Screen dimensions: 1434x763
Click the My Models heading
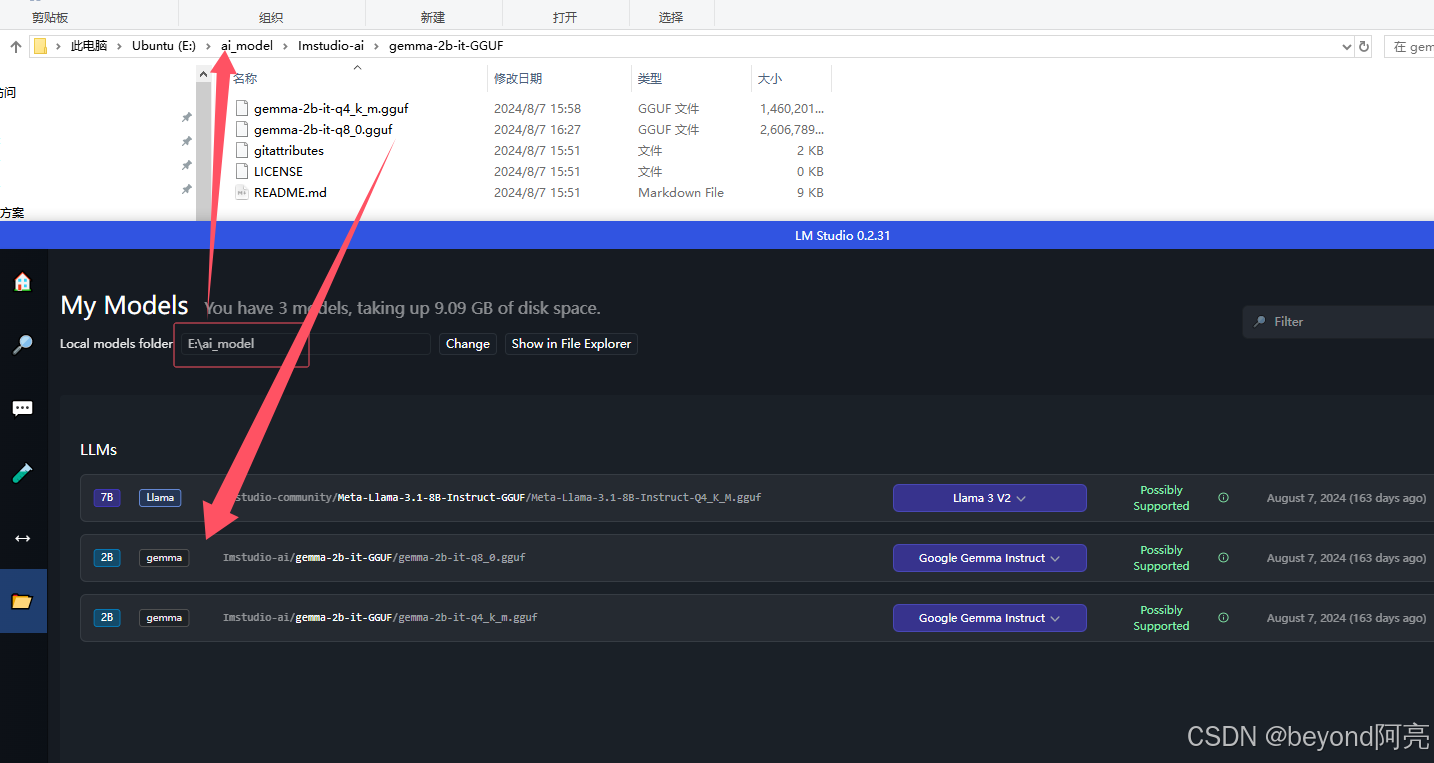point(124,305)
